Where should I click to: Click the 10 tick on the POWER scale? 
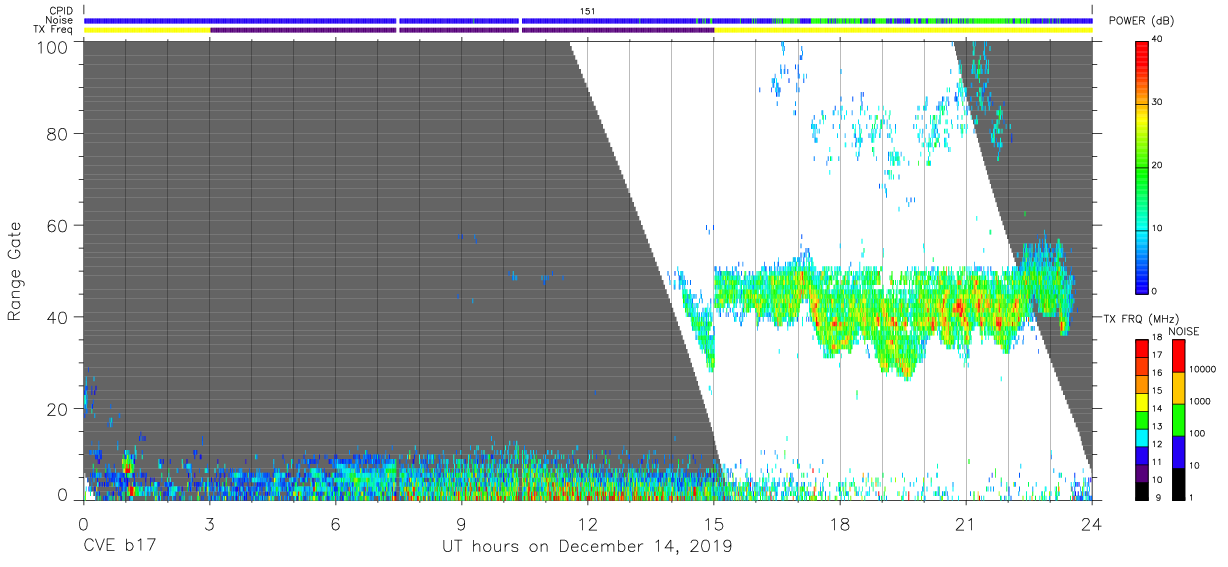pyautogui.click(x=1158, y=229)
